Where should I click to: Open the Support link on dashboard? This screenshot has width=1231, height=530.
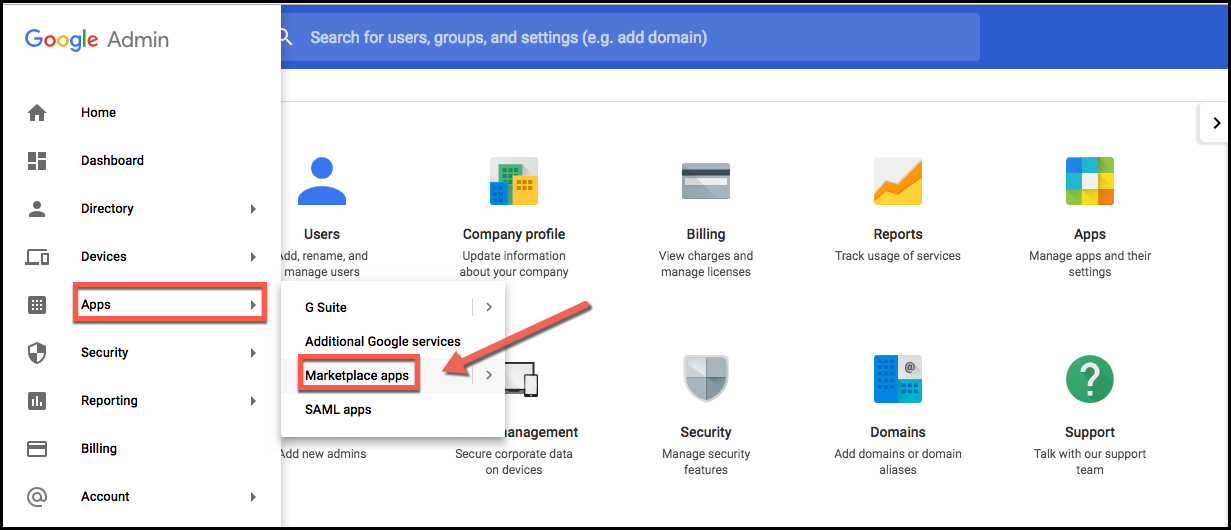click(x=1090, y=432)
